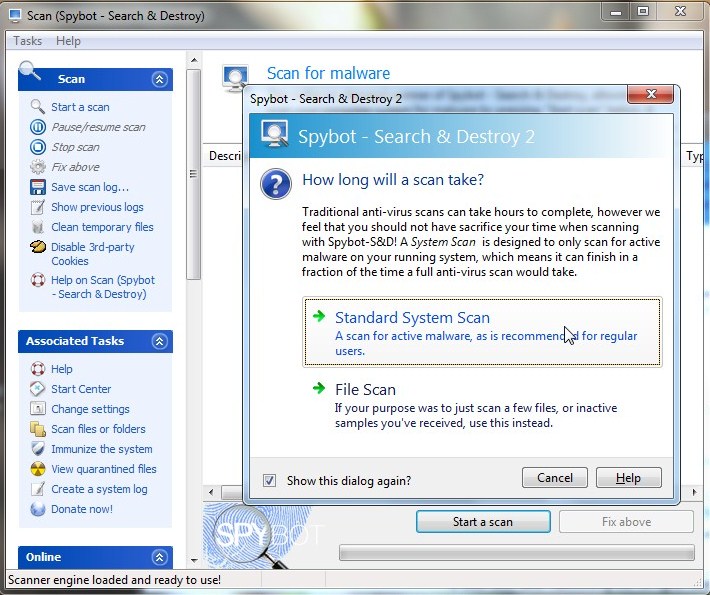
Task: Click Create a system log link
Action: [99, 489]
